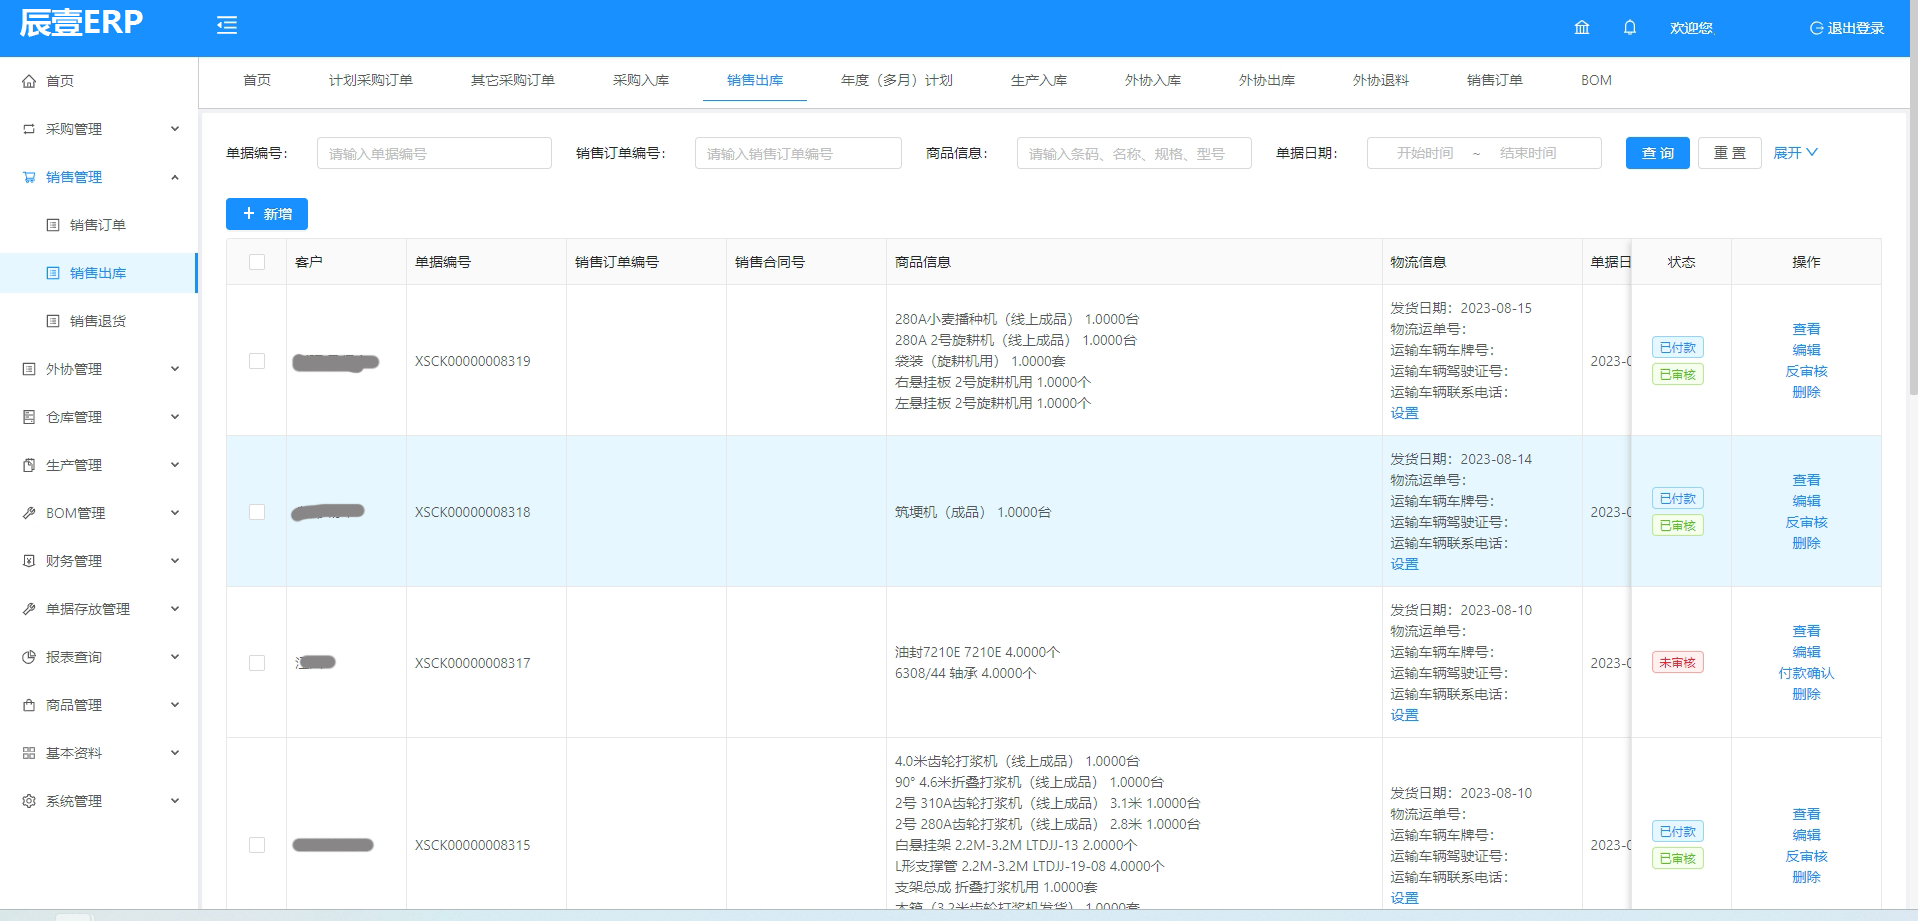This screenshot has height=921, width=1918.
Task: Expand the 外协管理 menu chevron
Action: pos(175,369)
